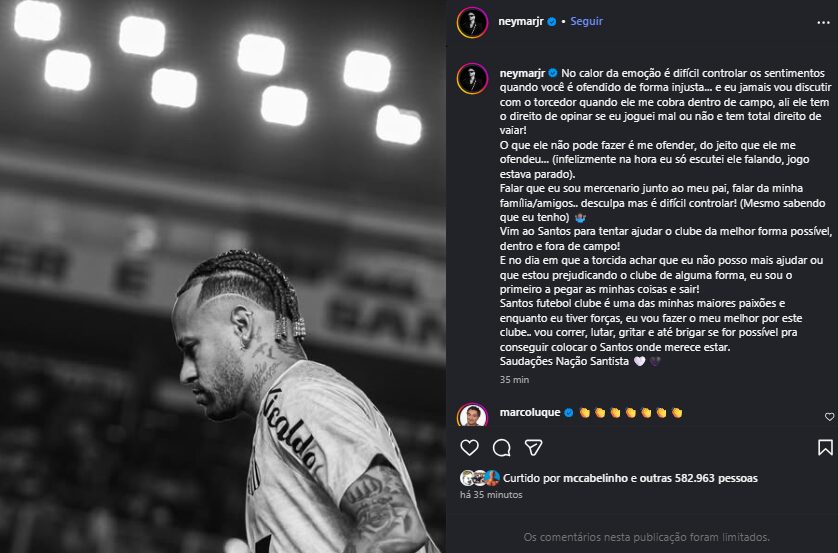Open marcoluque username link
Viewport: 838px width, 553px height.
click(530, 412)
